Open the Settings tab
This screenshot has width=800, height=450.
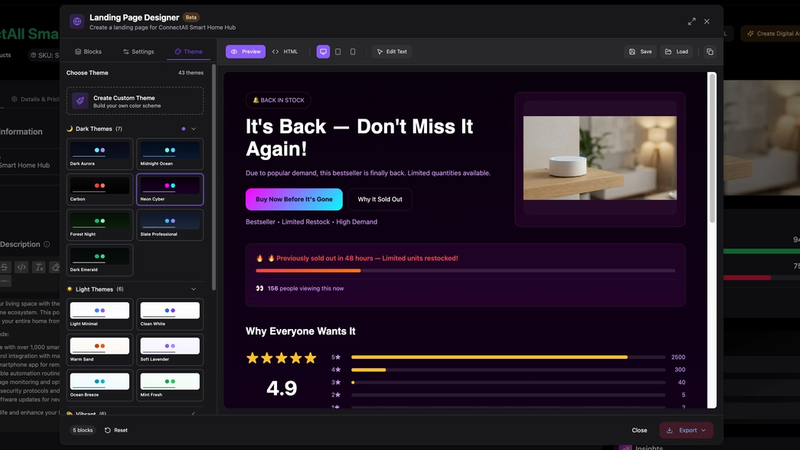tap(138, 52)
